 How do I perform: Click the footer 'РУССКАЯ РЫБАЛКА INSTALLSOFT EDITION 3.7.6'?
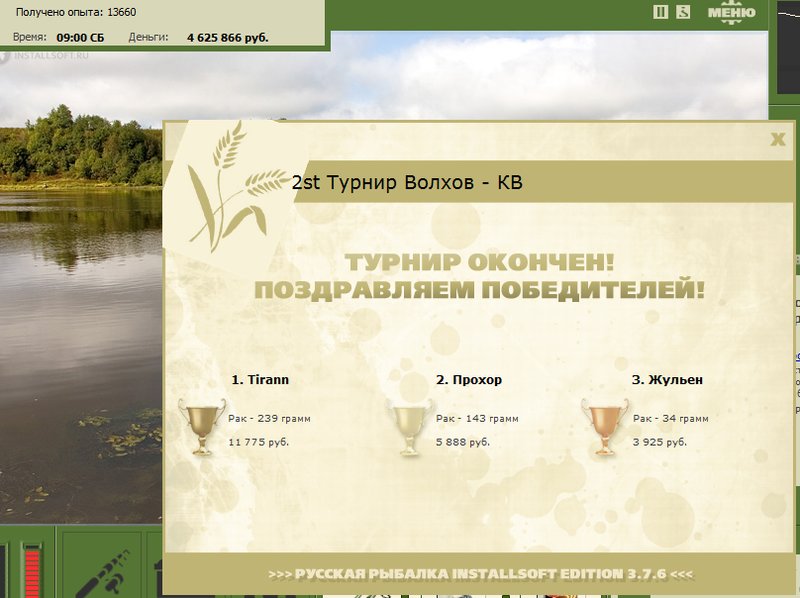coord(481,574)
